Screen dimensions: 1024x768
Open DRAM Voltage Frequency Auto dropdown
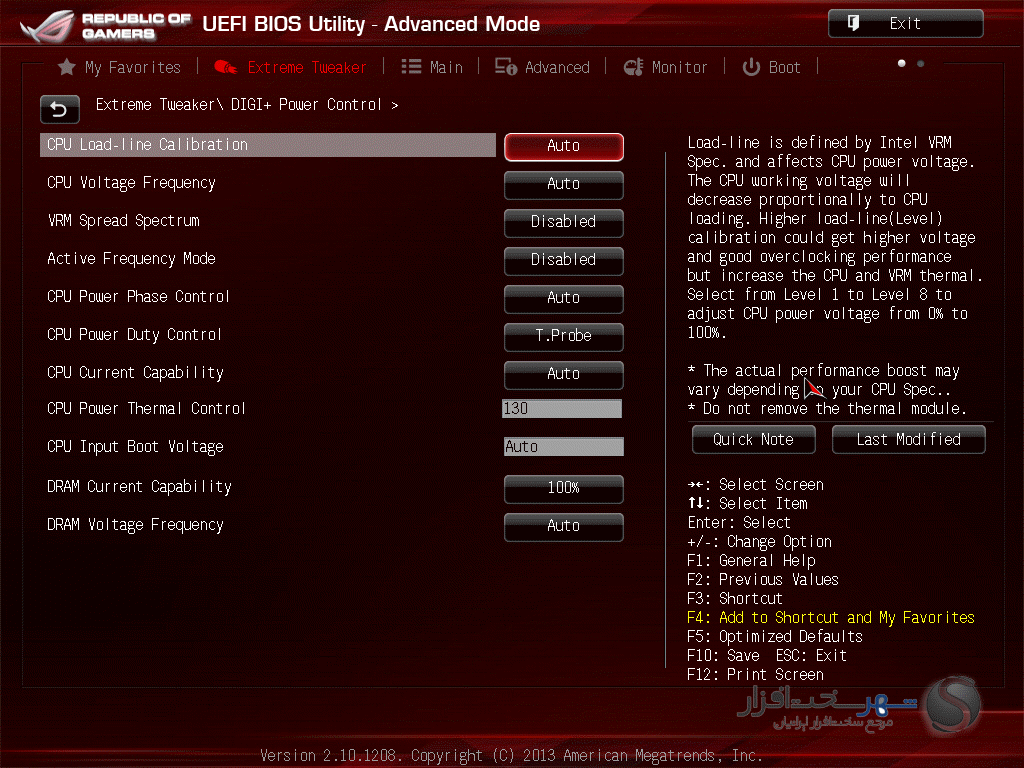point(564,526)
